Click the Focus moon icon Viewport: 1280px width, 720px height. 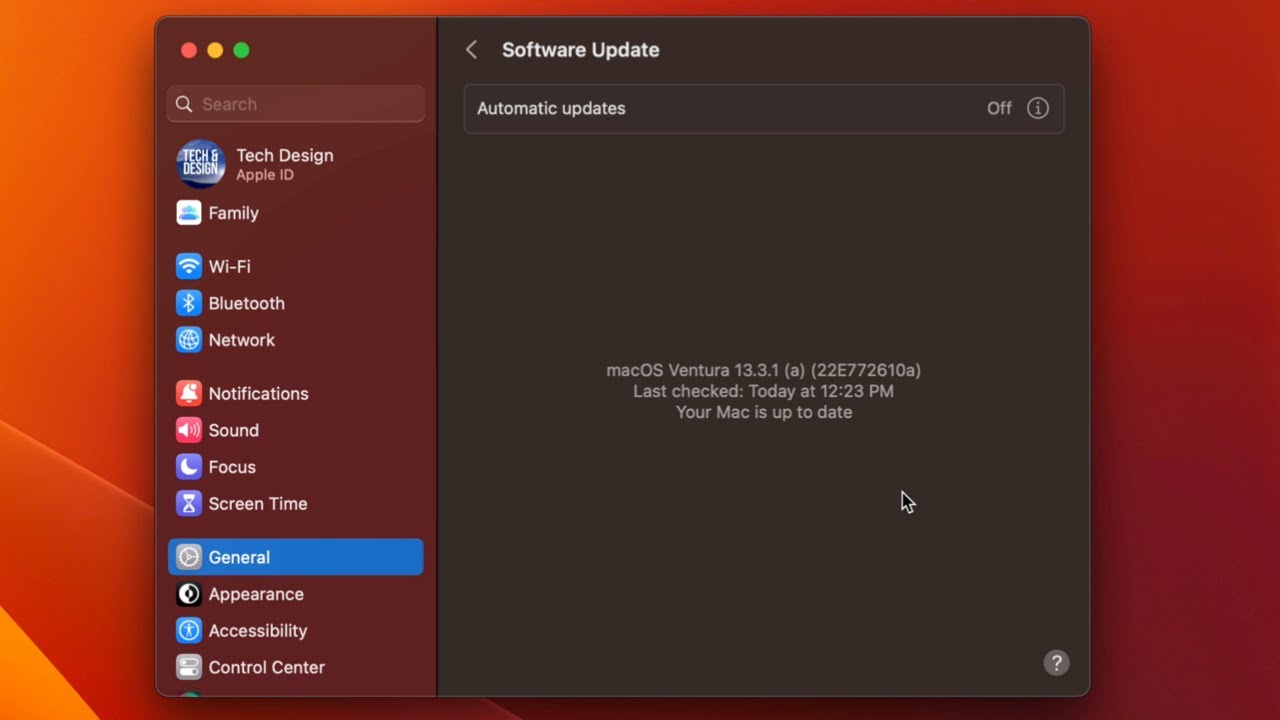(x=188, y=467)
